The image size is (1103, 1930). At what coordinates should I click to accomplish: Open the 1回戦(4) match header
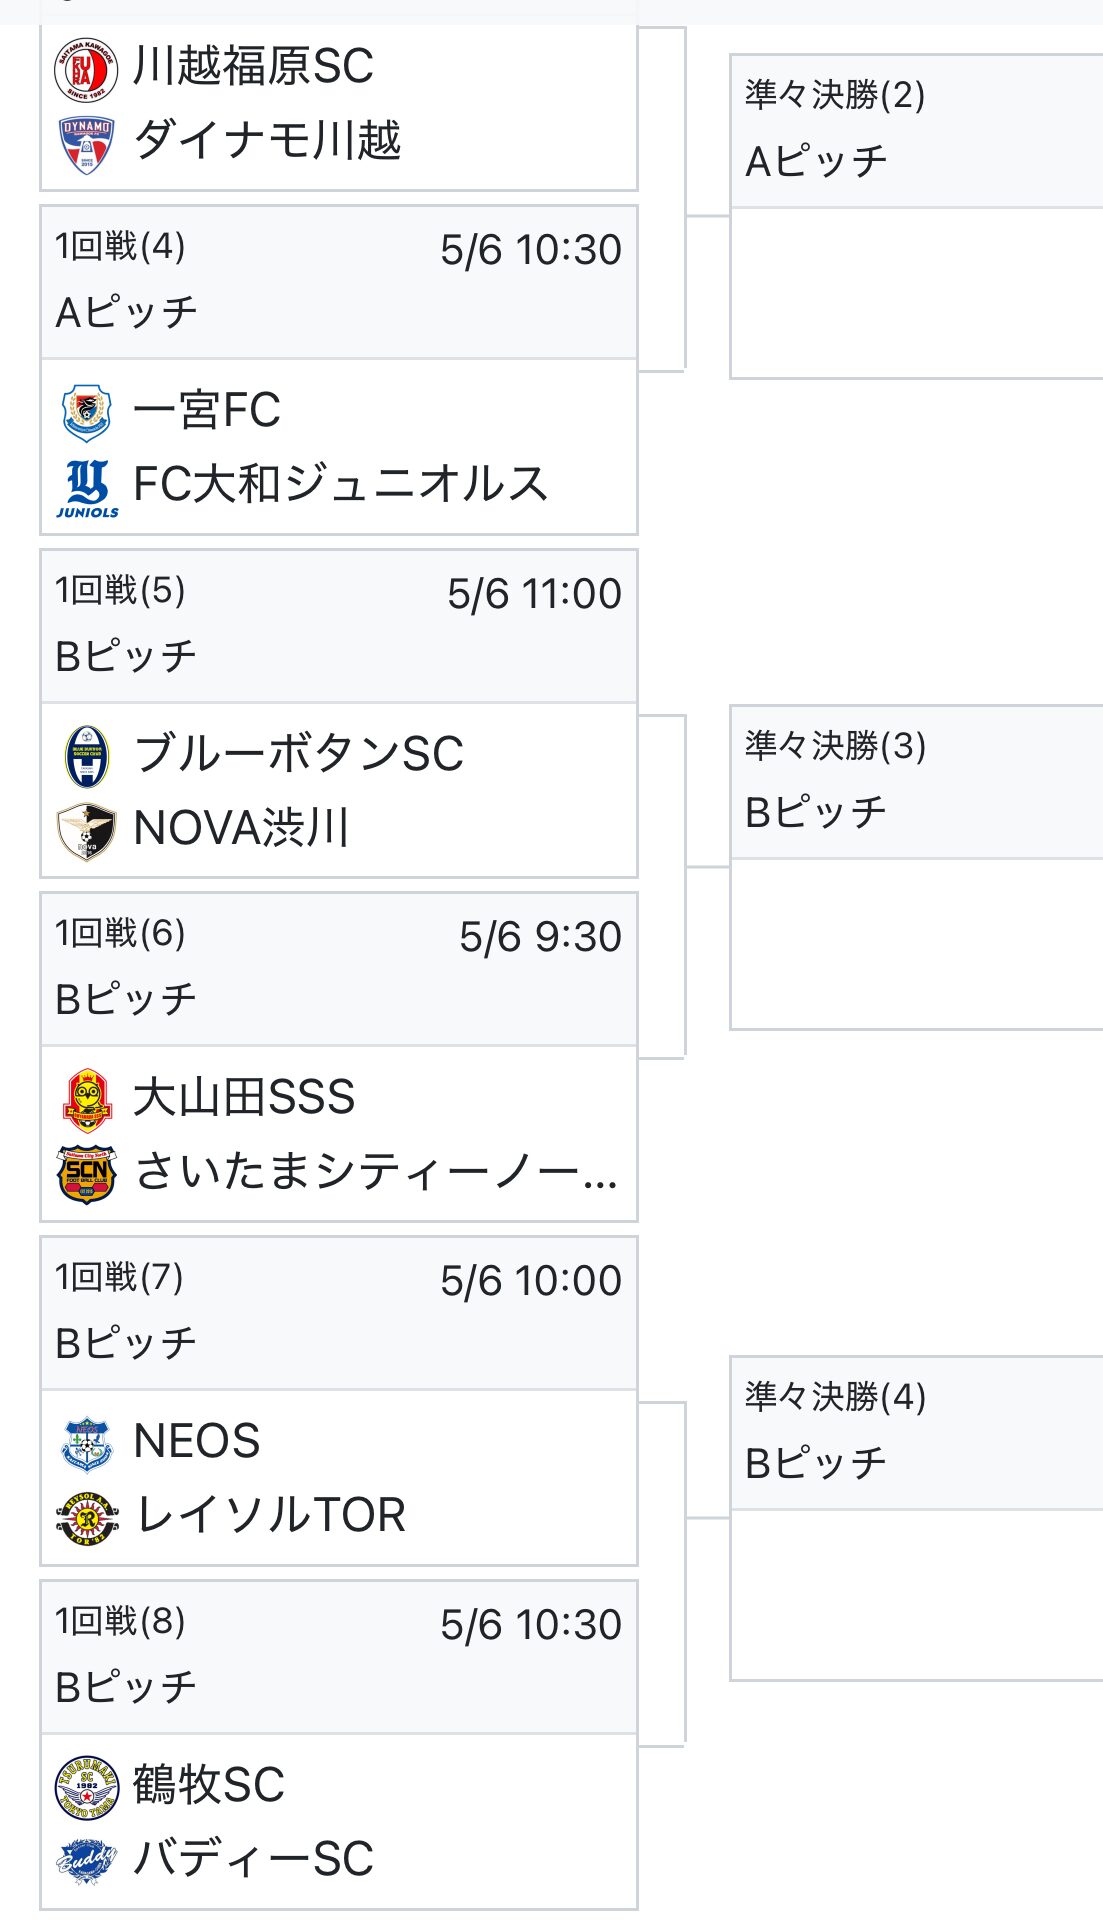coord(339,282)
